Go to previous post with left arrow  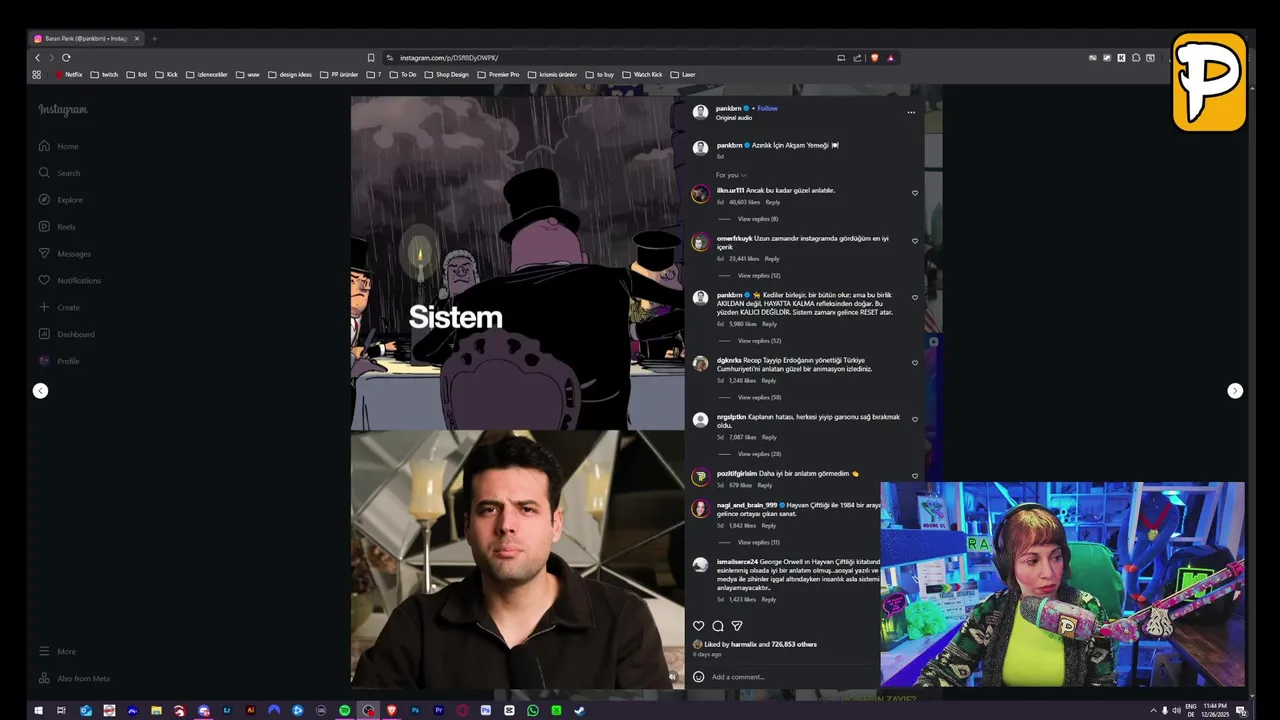(x=40, y=391)
